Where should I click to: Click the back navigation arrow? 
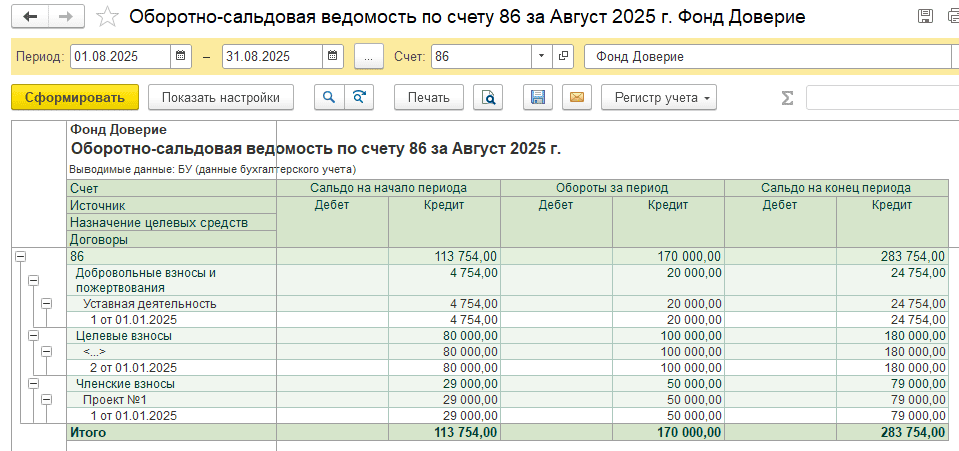(31, 17)
